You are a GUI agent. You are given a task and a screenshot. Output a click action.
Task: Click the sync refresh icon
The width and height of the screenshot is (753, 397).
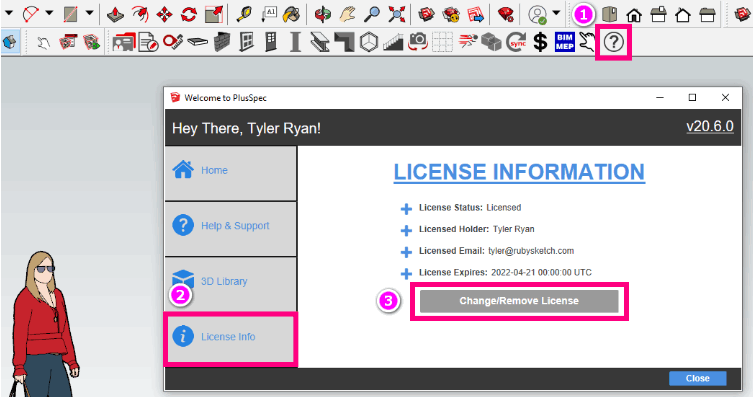516,42
